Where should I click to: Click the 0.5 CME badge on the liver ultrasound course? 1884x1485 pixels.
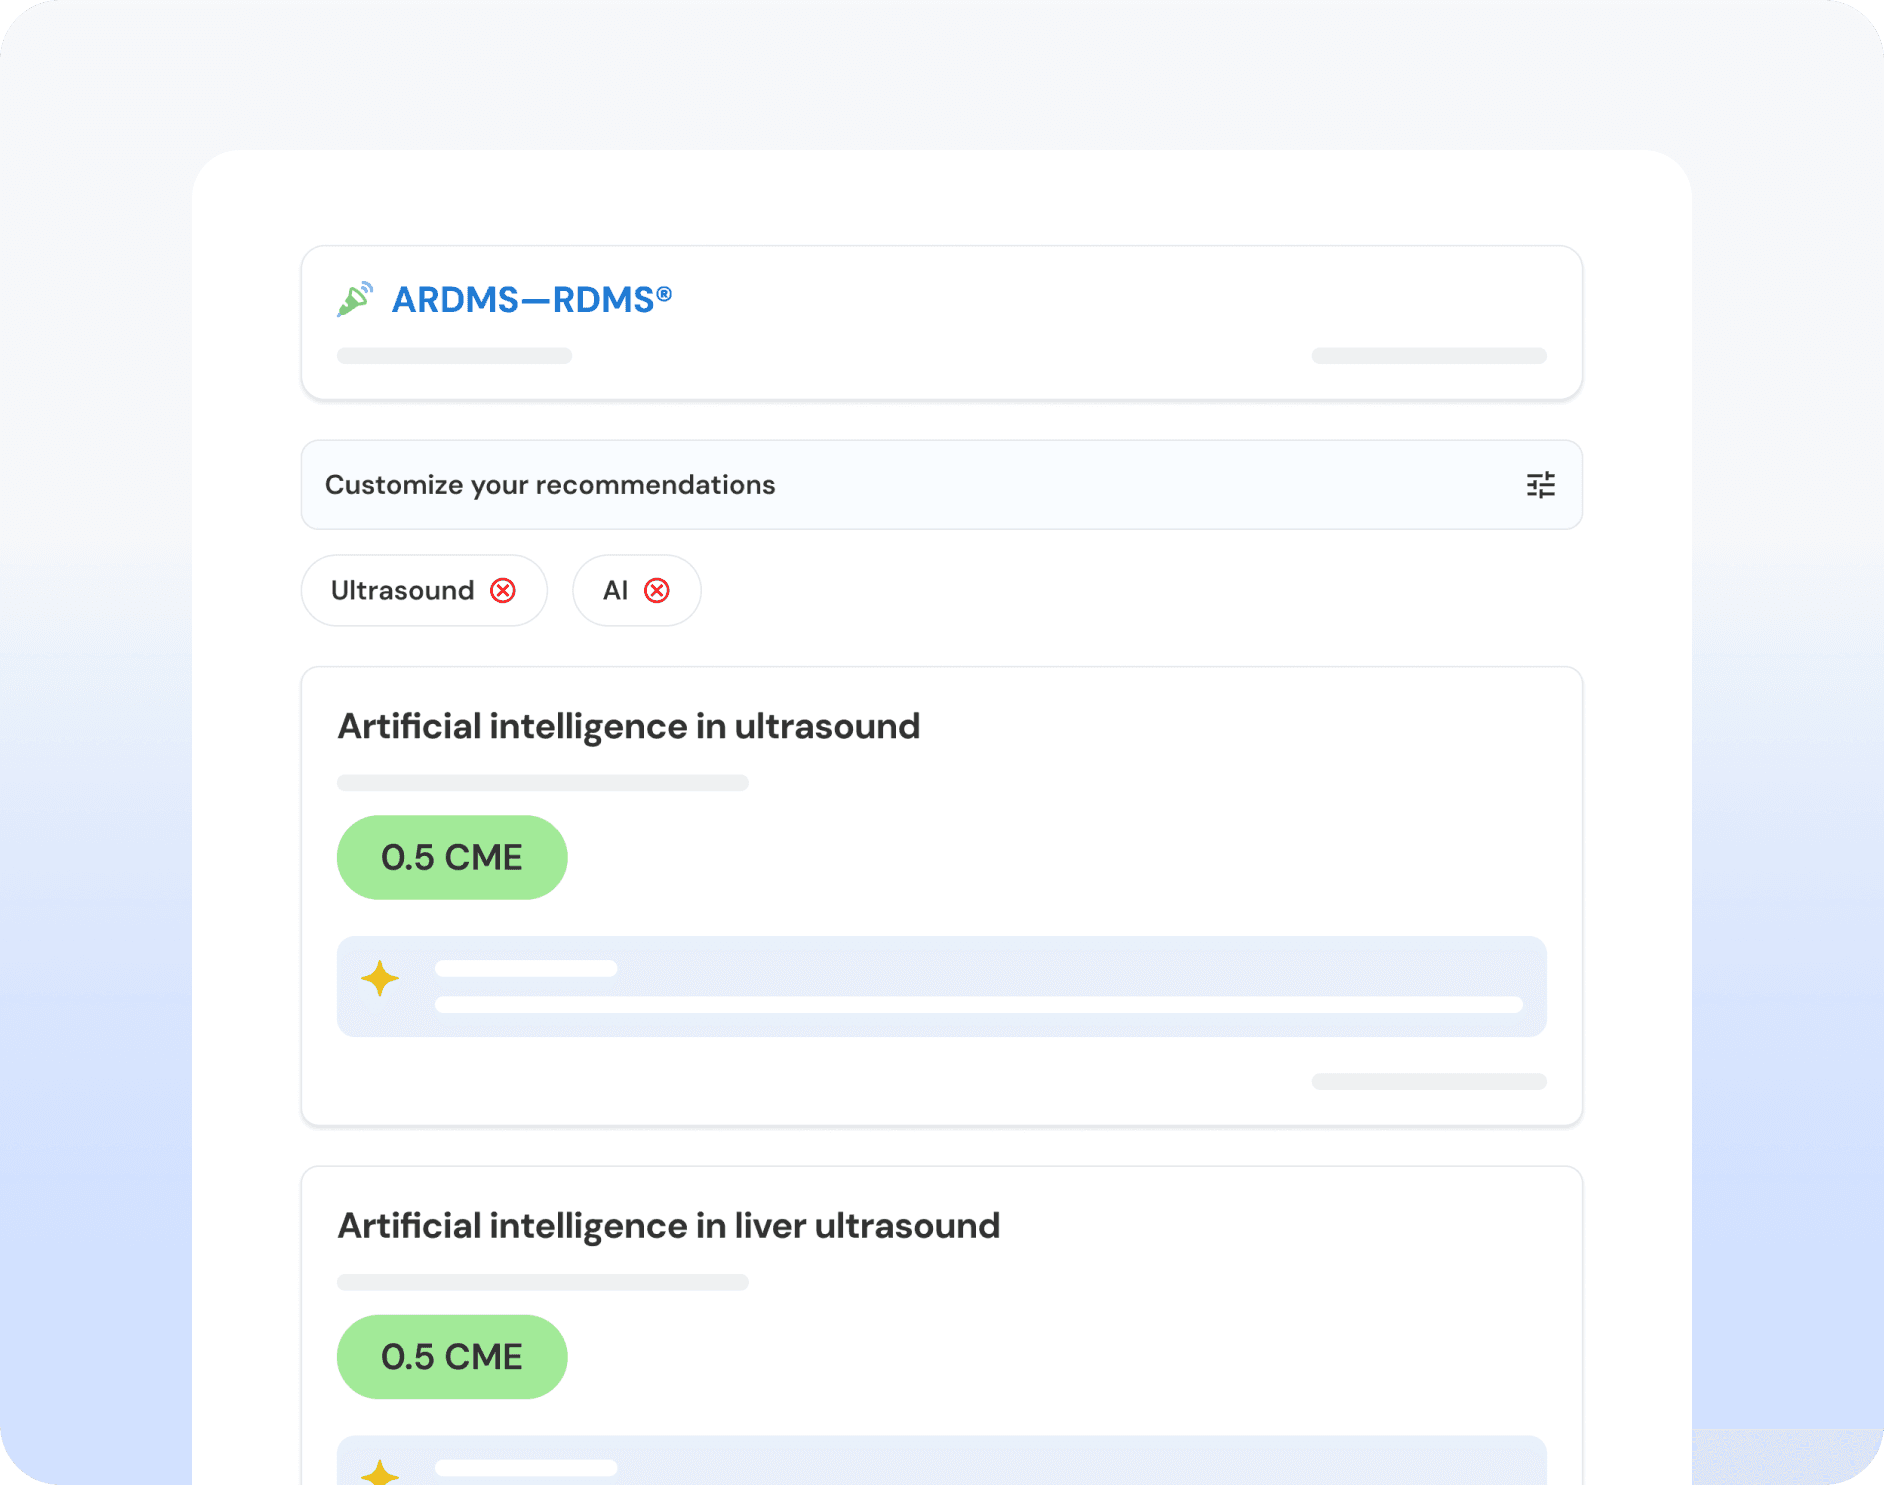(x=452, y=1357)
